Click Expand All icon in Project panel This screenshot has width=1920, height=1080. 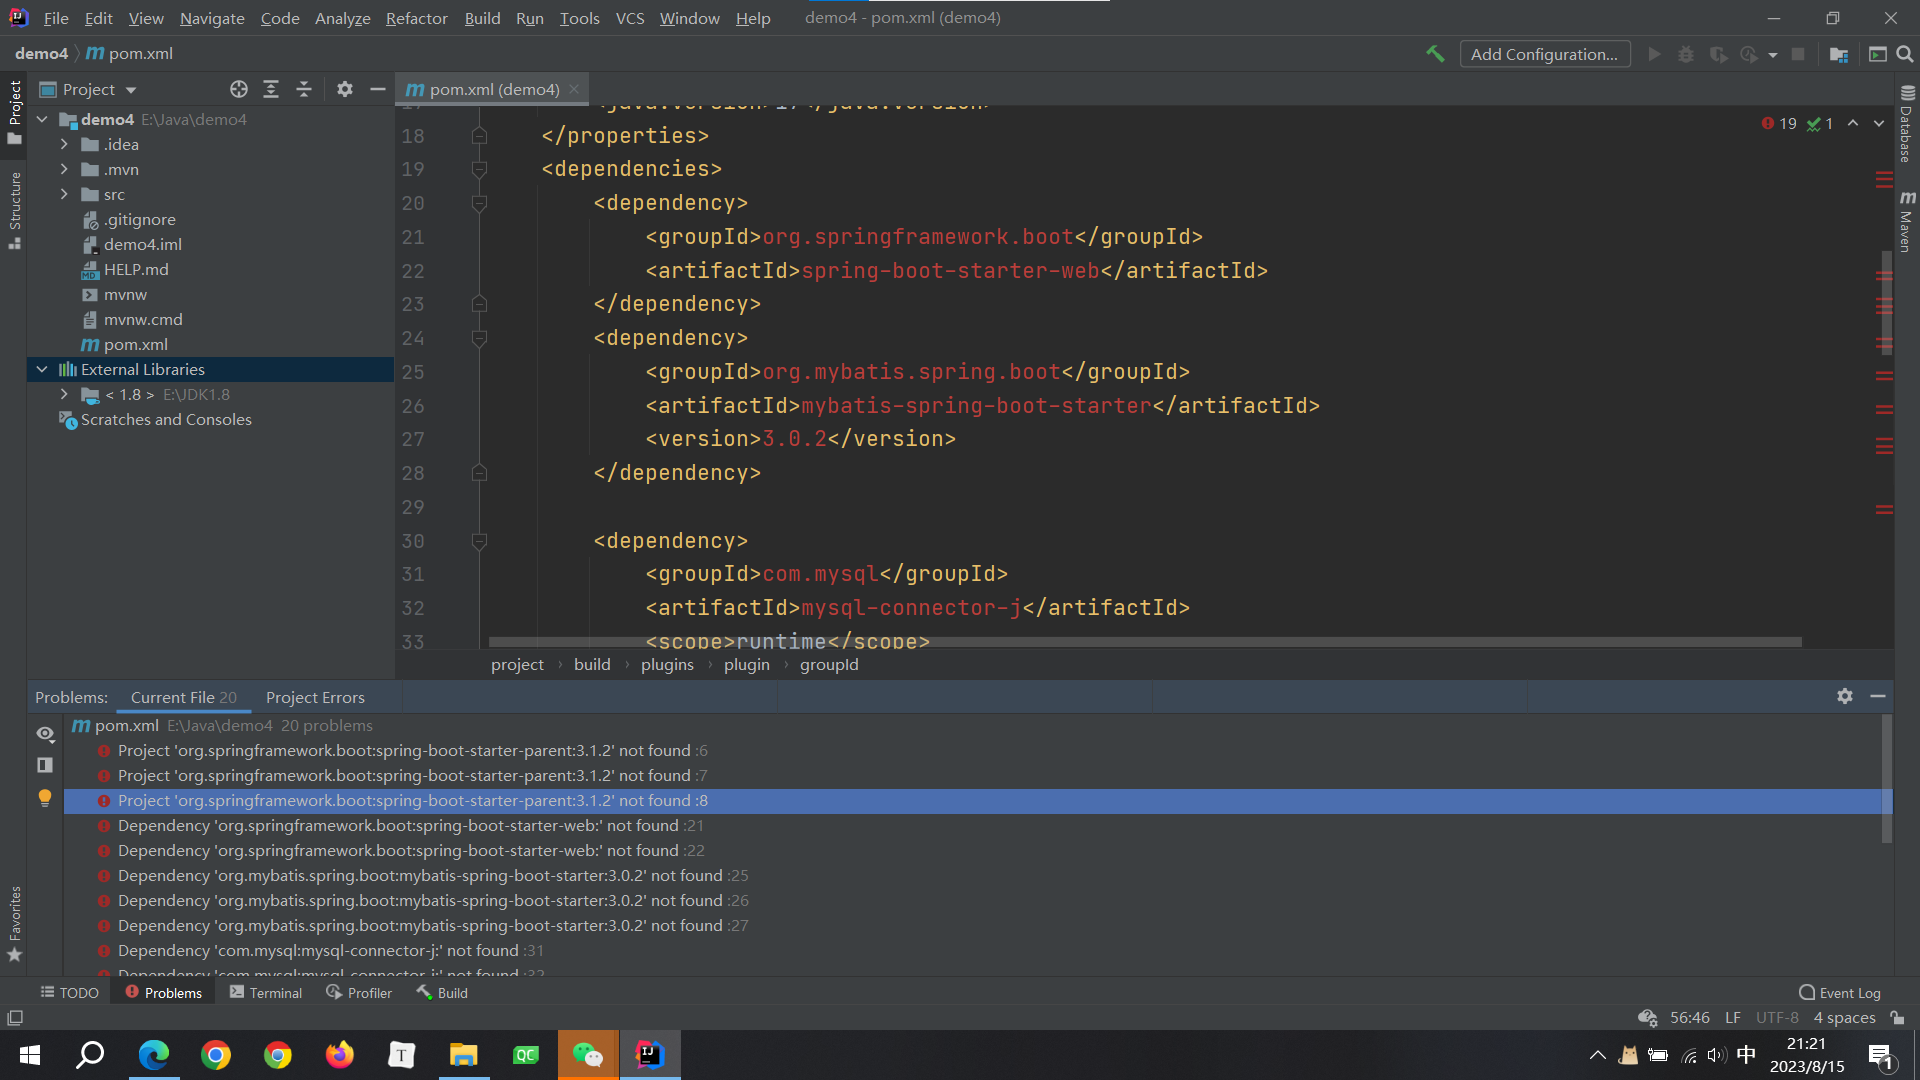[271, 89]
